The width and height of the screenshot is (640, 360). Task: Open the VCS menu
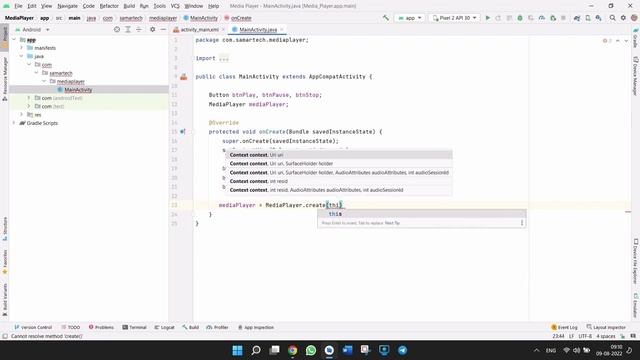[175, 6]
